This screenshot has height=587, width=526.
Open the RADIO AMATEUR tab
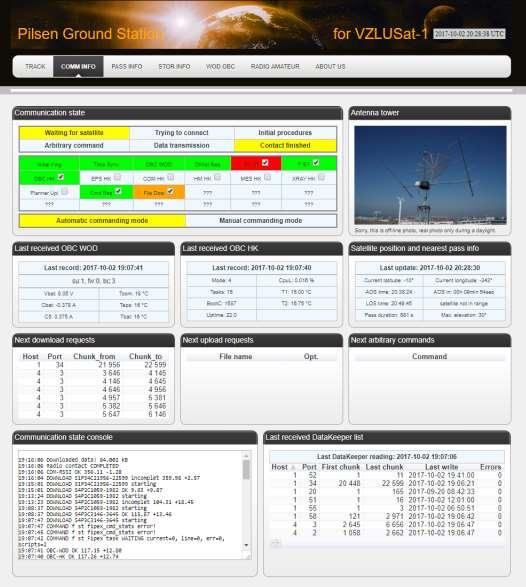click(275, 67)
